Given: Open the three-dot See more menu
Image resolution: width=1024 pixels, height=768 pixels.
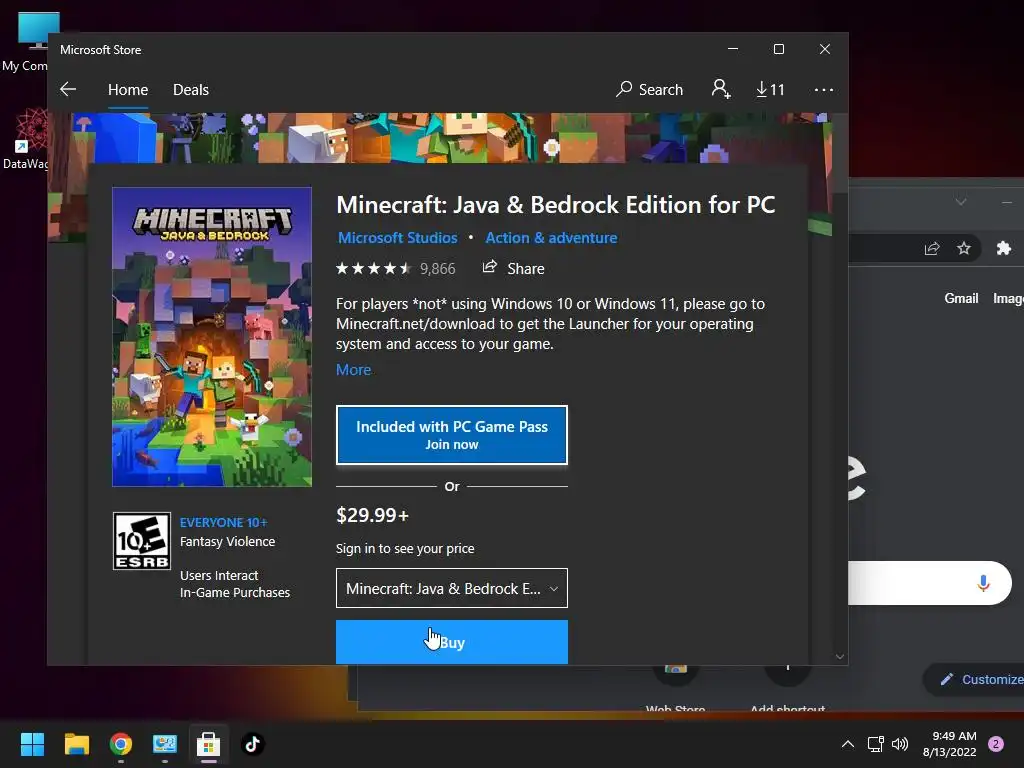Looking at the screenshot, I should (824, 89).
